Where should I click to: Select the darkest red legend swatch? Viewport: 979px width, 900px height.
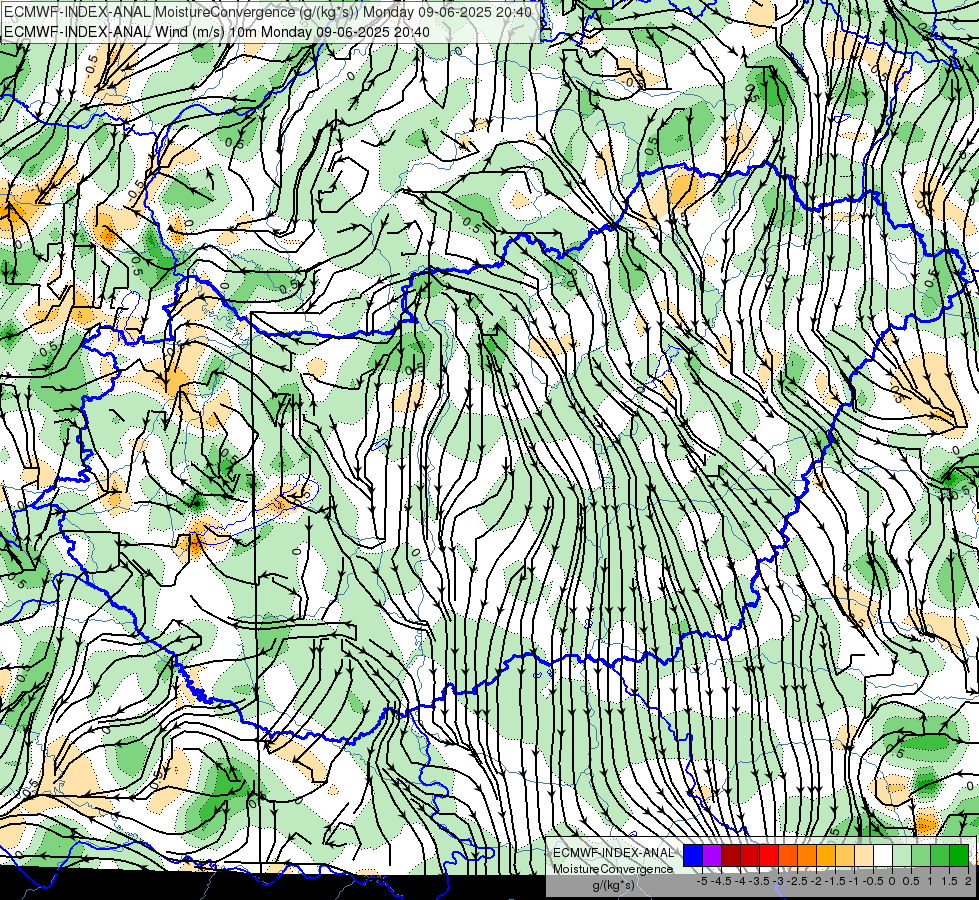click(731, 855)
